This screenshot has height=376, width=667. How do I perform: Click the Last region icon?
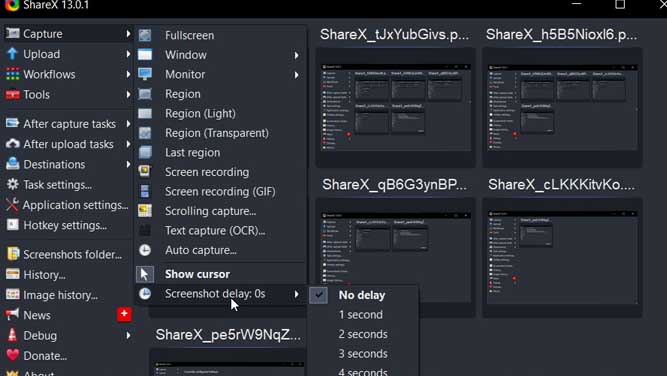click(145, 152)
